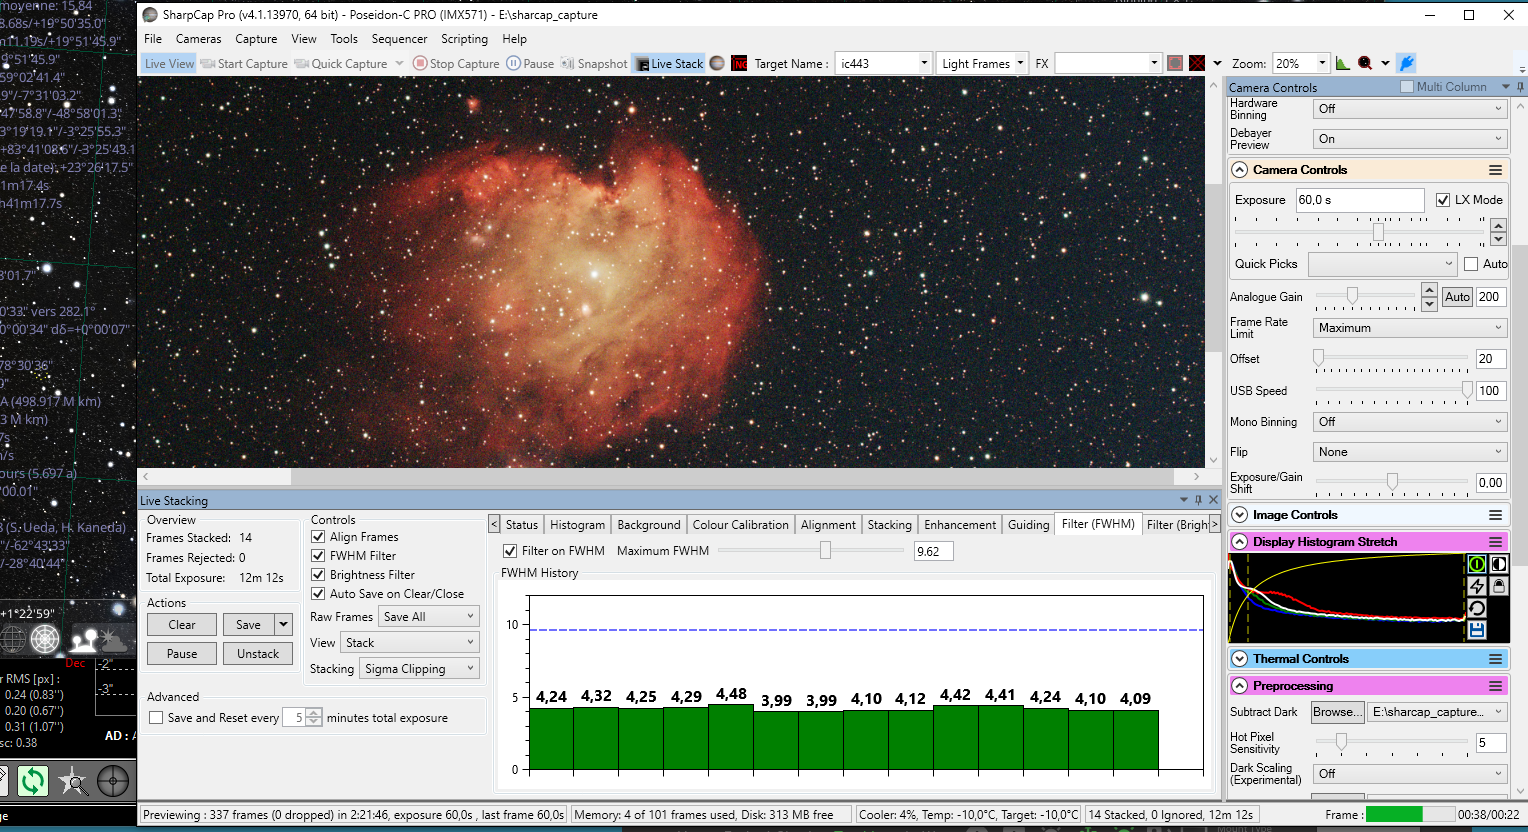This screenshot has width=1528, height=832.
Task: Open the Sequencer menu
Action: pos(399,39)
